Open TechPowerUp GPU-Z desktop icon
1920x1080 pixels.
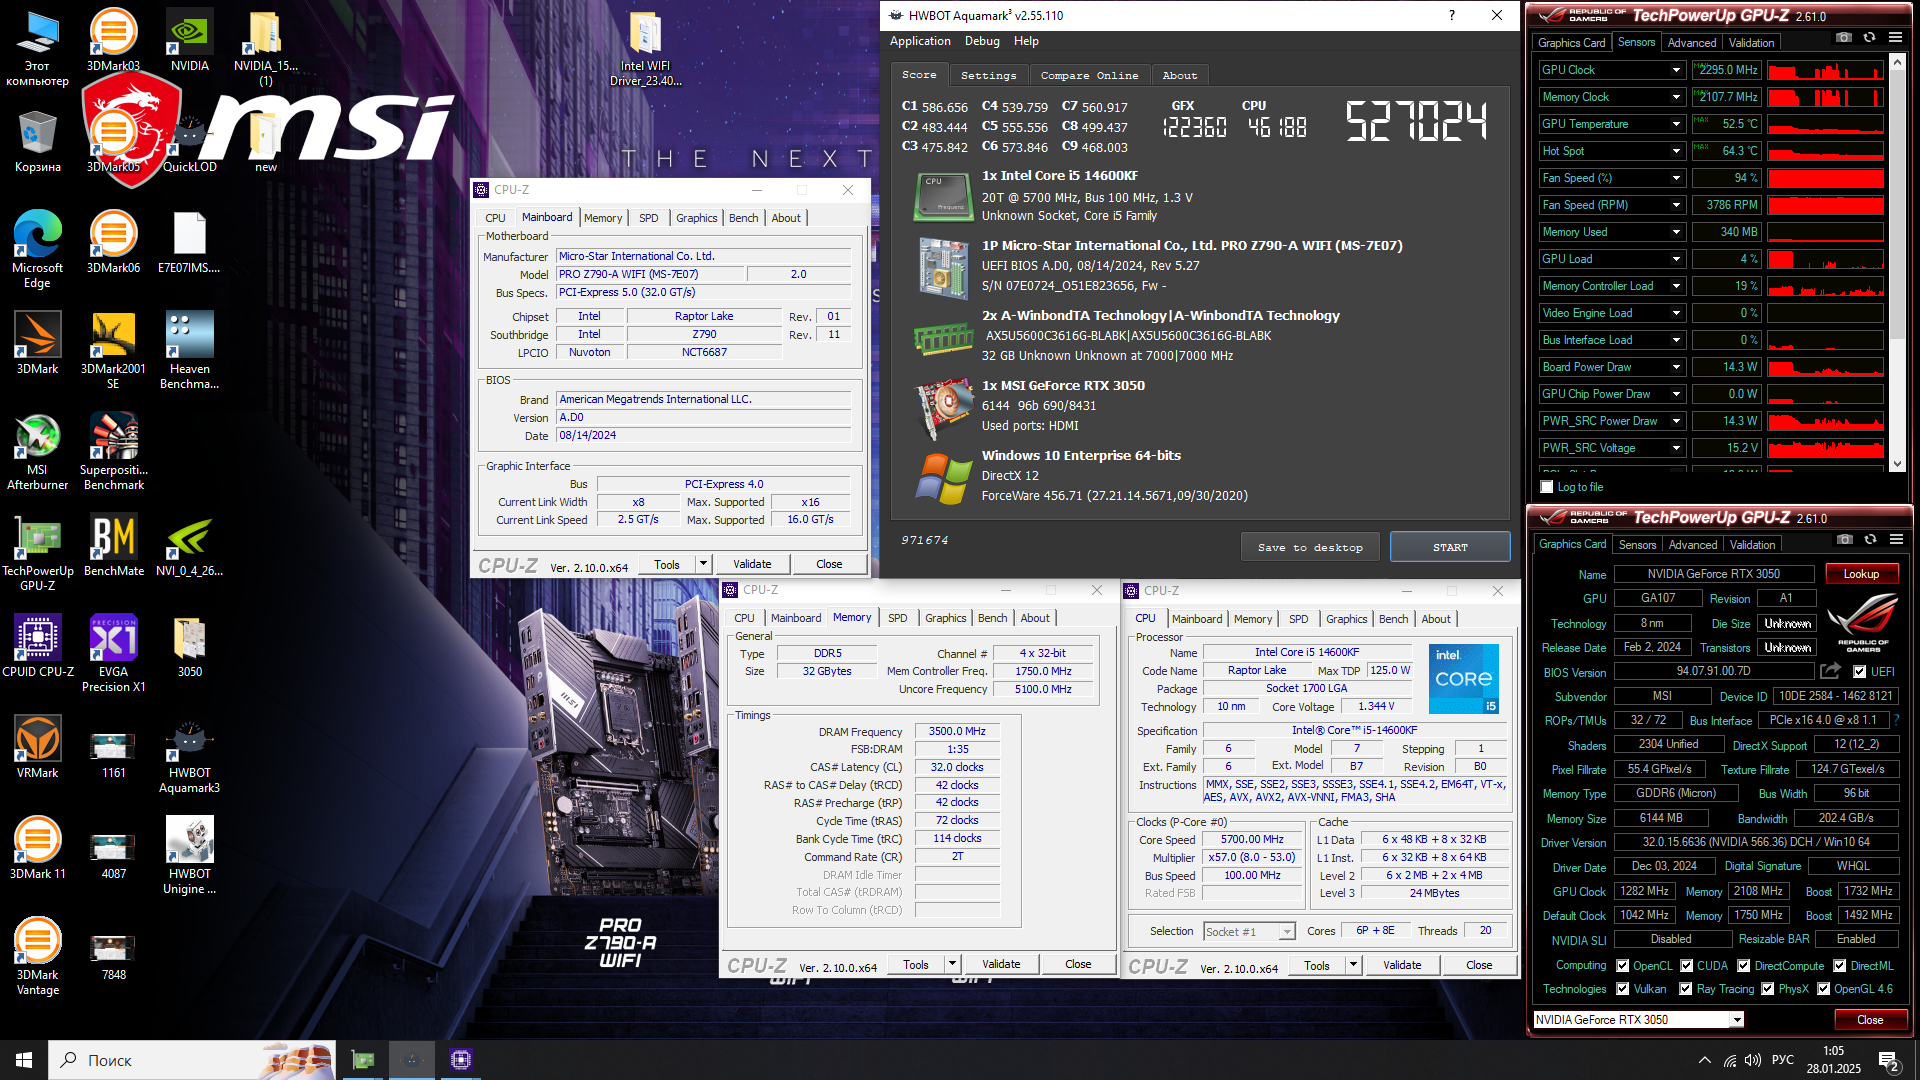[x=37, y=552]
